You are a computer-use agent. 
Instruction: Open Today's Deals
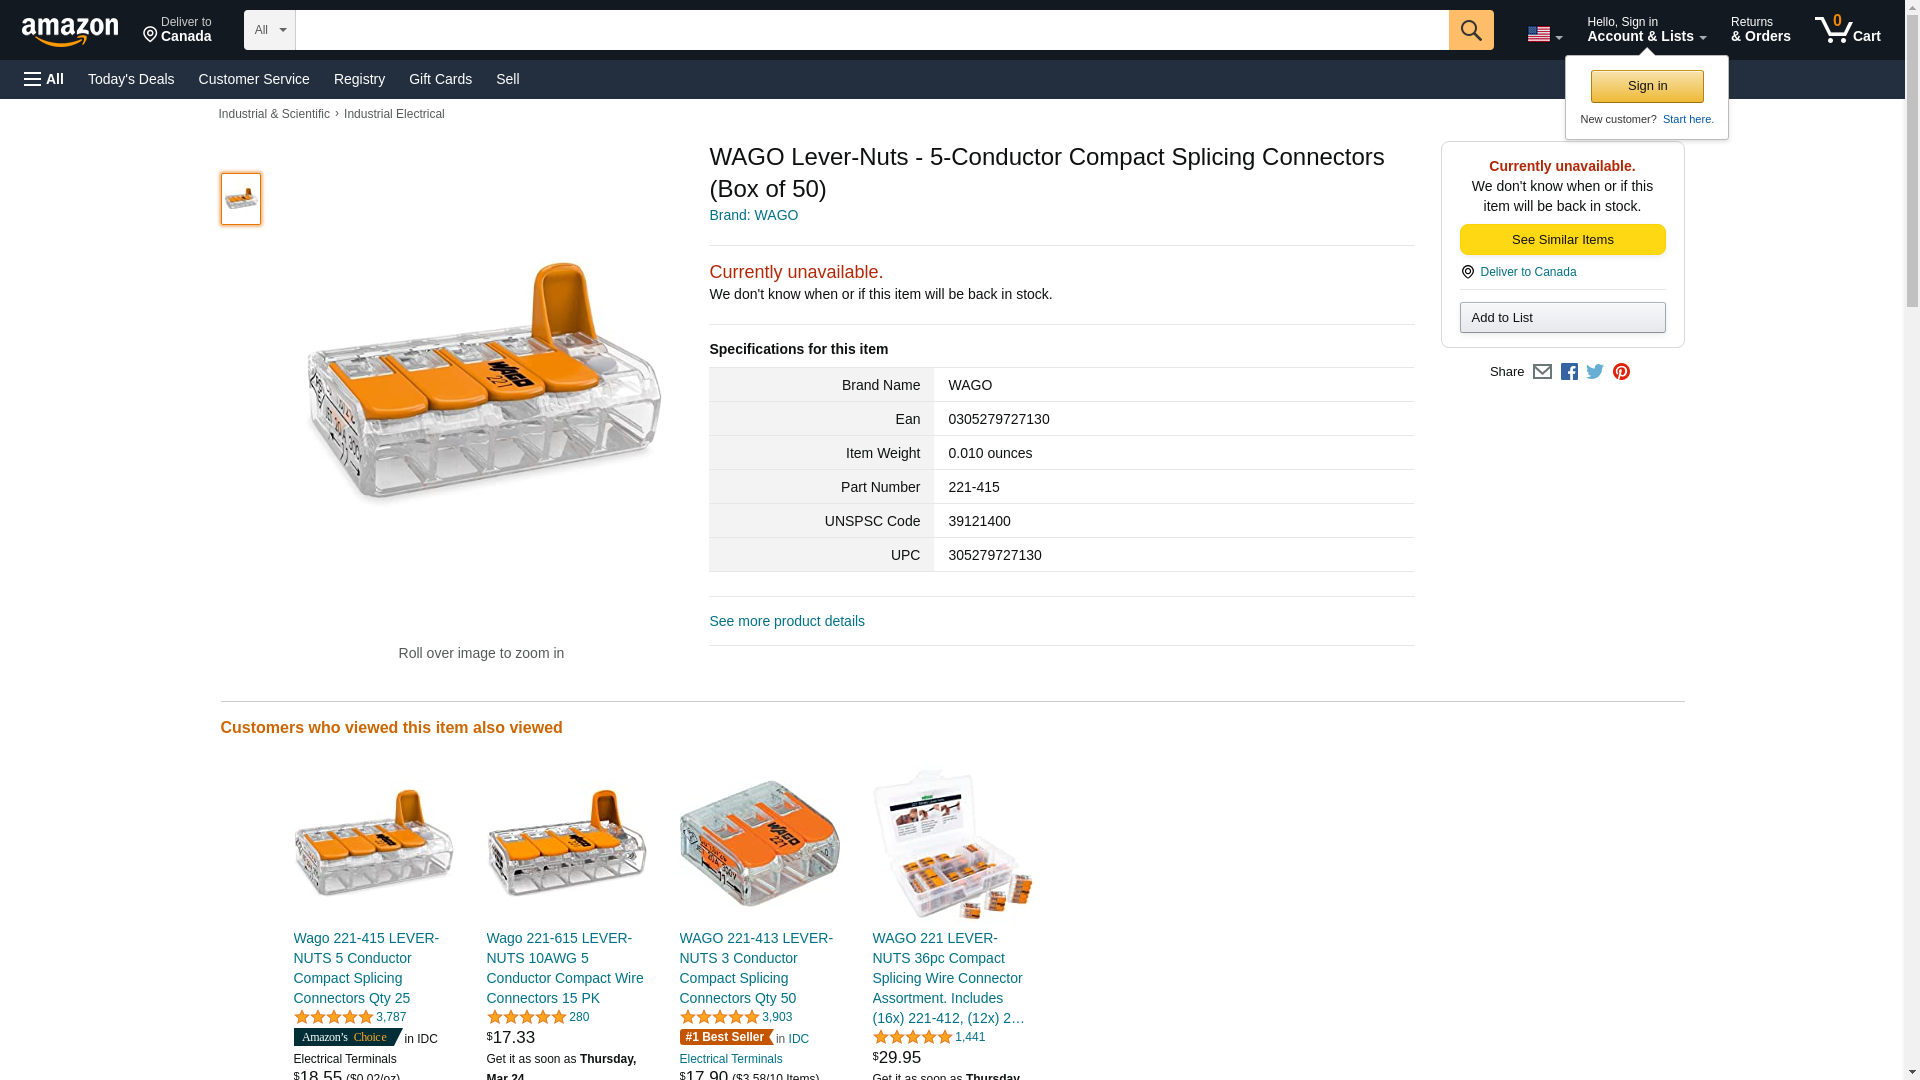[131, 79]
